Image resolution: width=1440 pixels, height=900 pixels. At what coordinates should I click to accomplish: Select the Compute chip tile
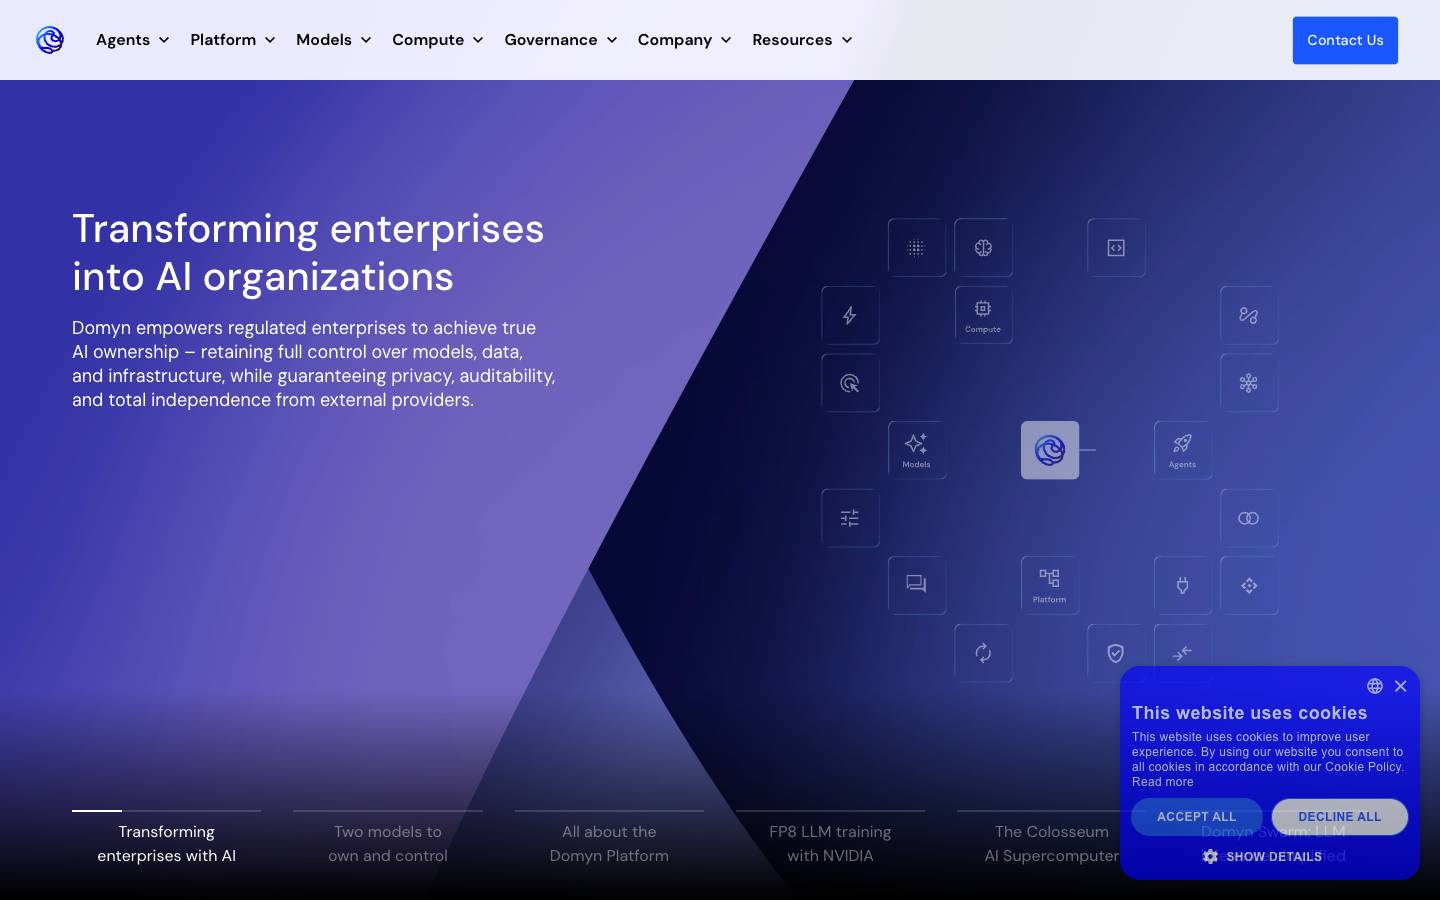[983, 315]
